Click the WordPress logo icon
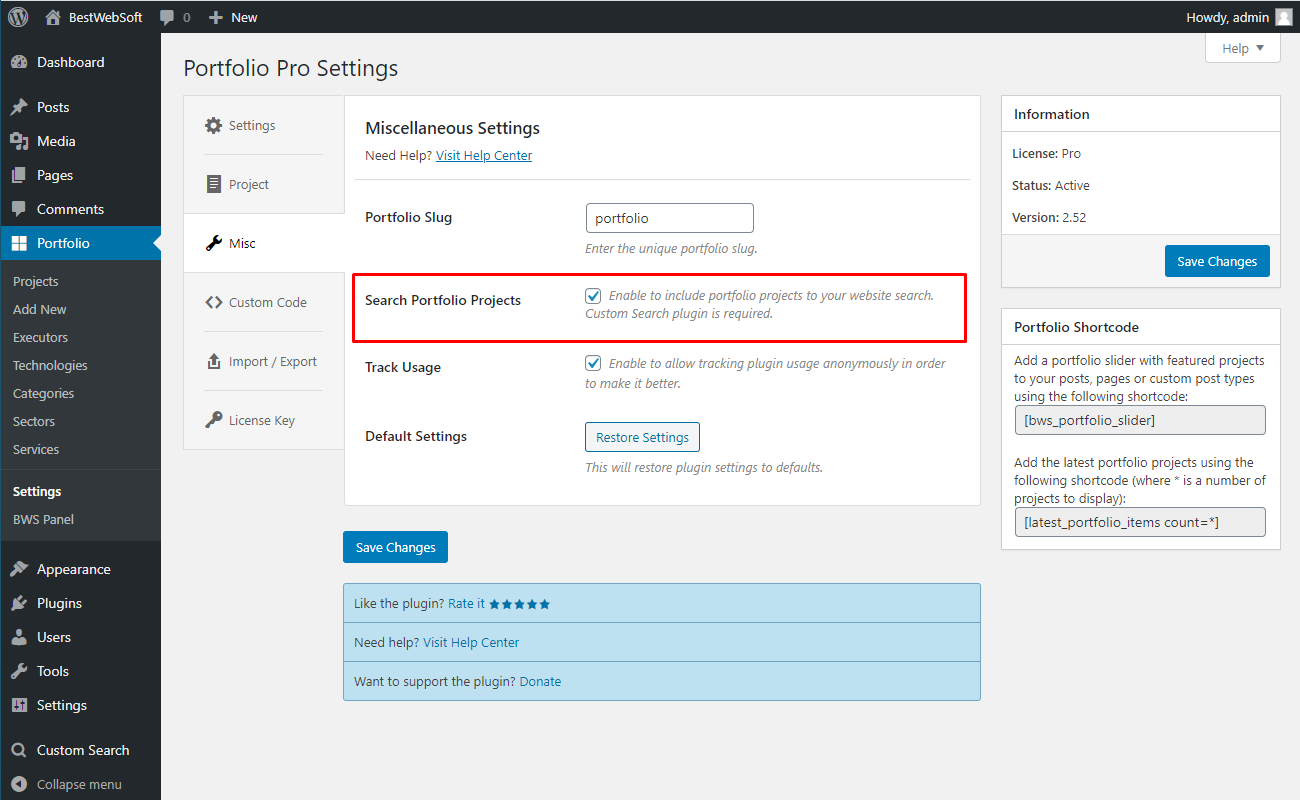Viewport: 1300px width, 800px height. 18,17
